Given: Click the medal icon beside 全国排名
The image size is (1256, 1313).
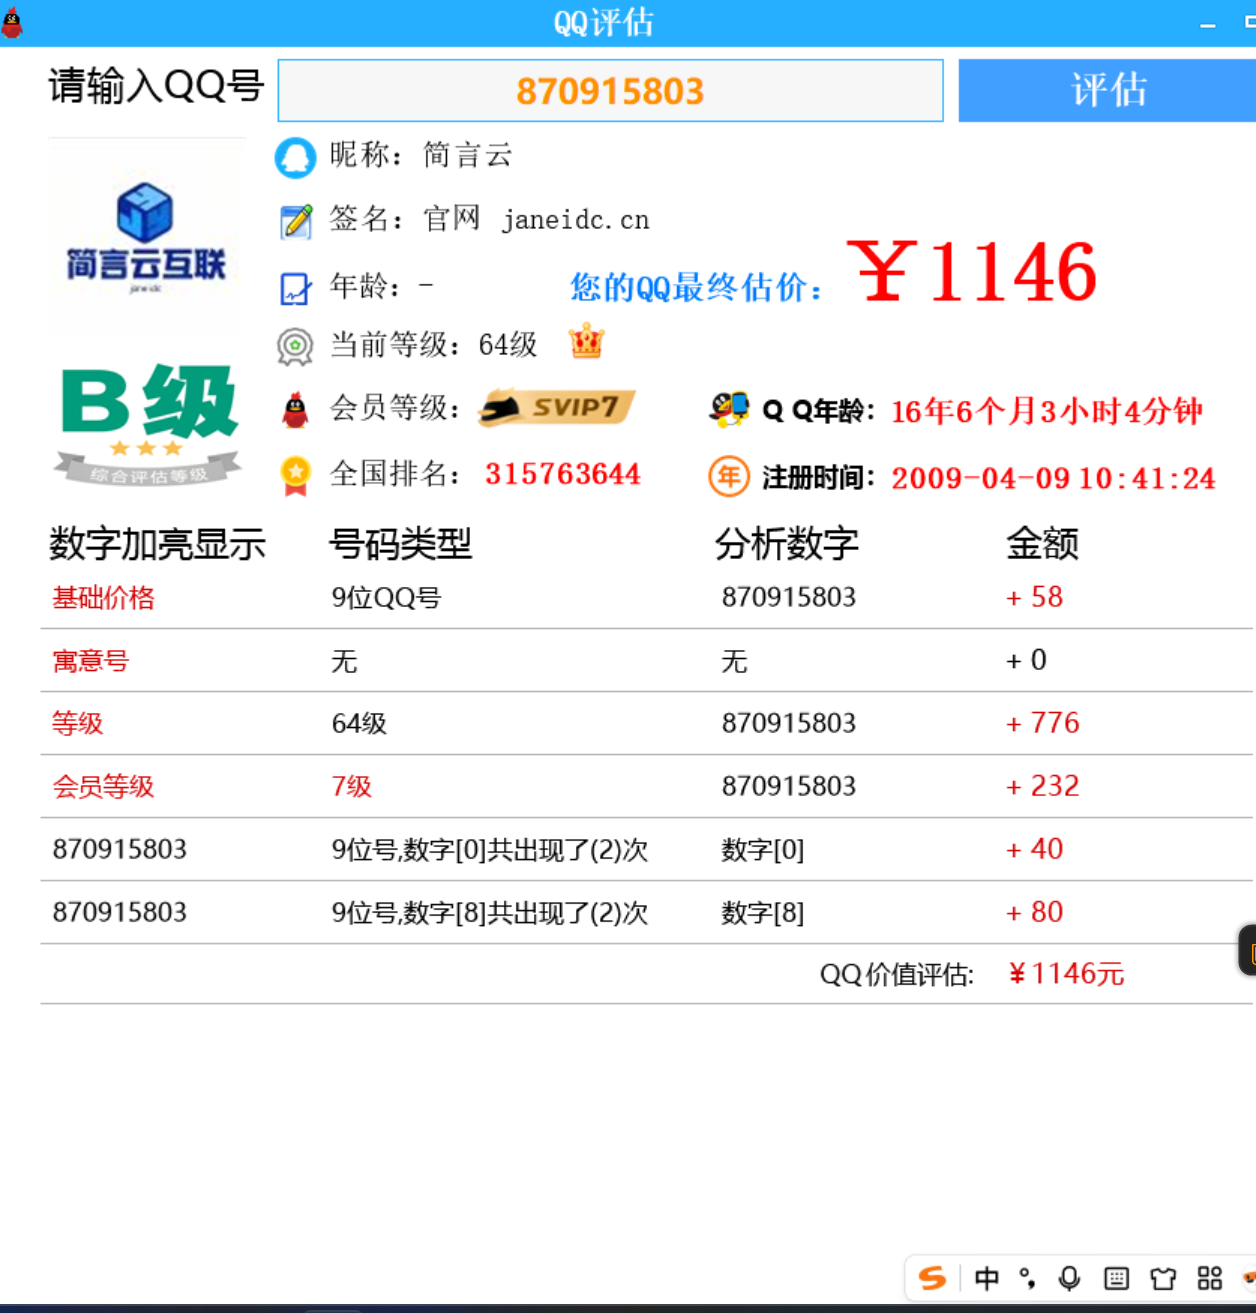Looking at the screenshot, I should [x=295, y=475].
